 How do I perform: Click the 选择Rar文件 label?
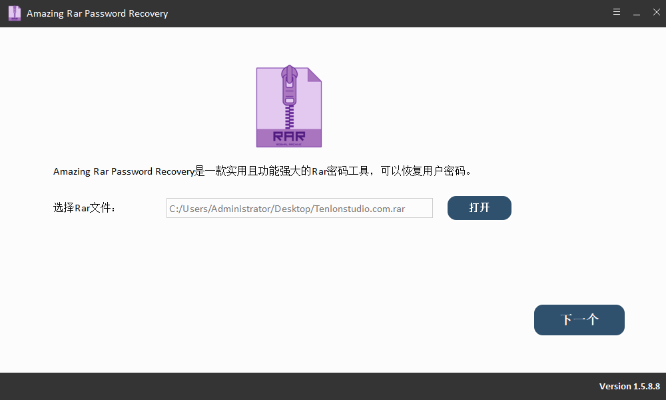pos(84,208)
